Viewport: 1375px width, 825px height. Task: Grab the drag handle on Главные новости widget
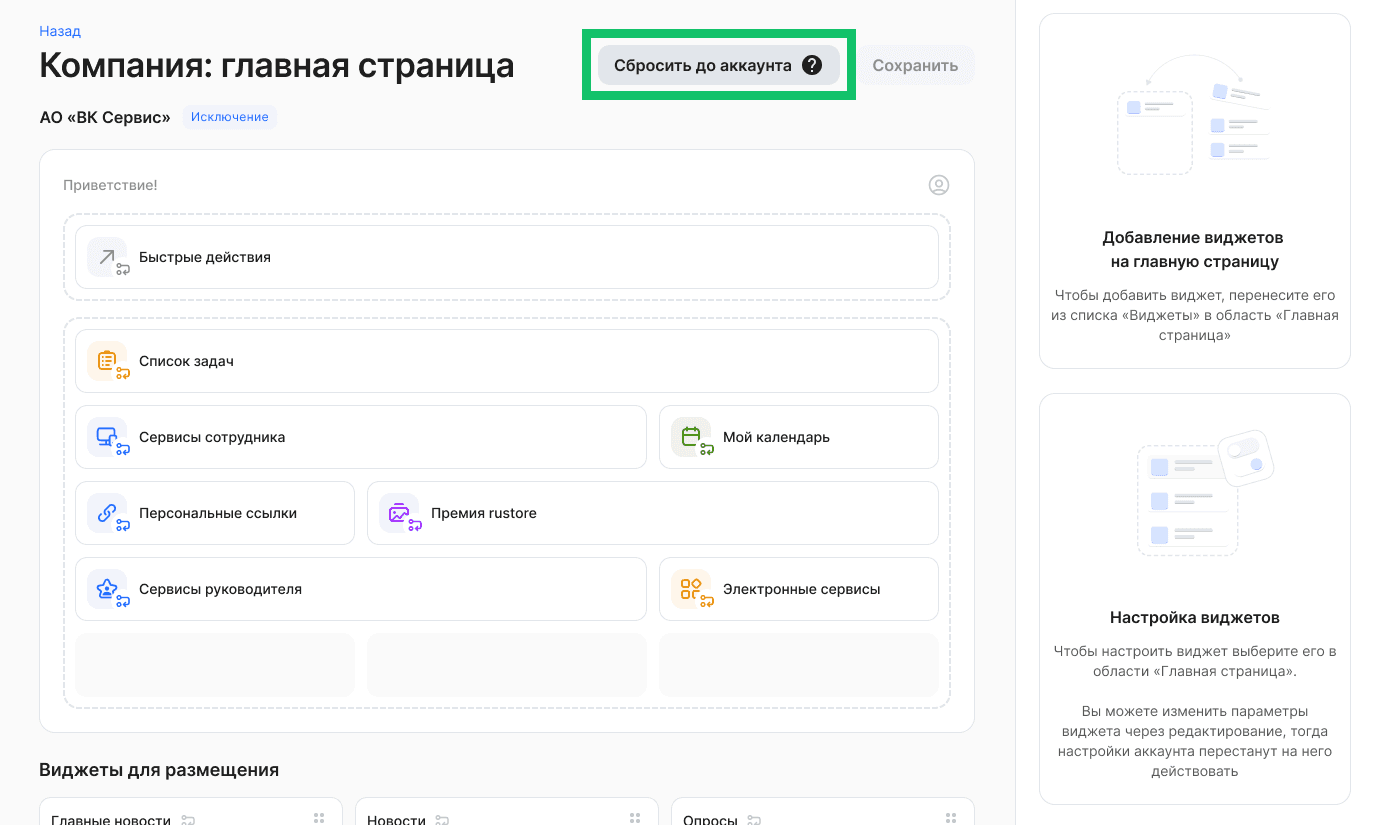click(x=320, y=817)
